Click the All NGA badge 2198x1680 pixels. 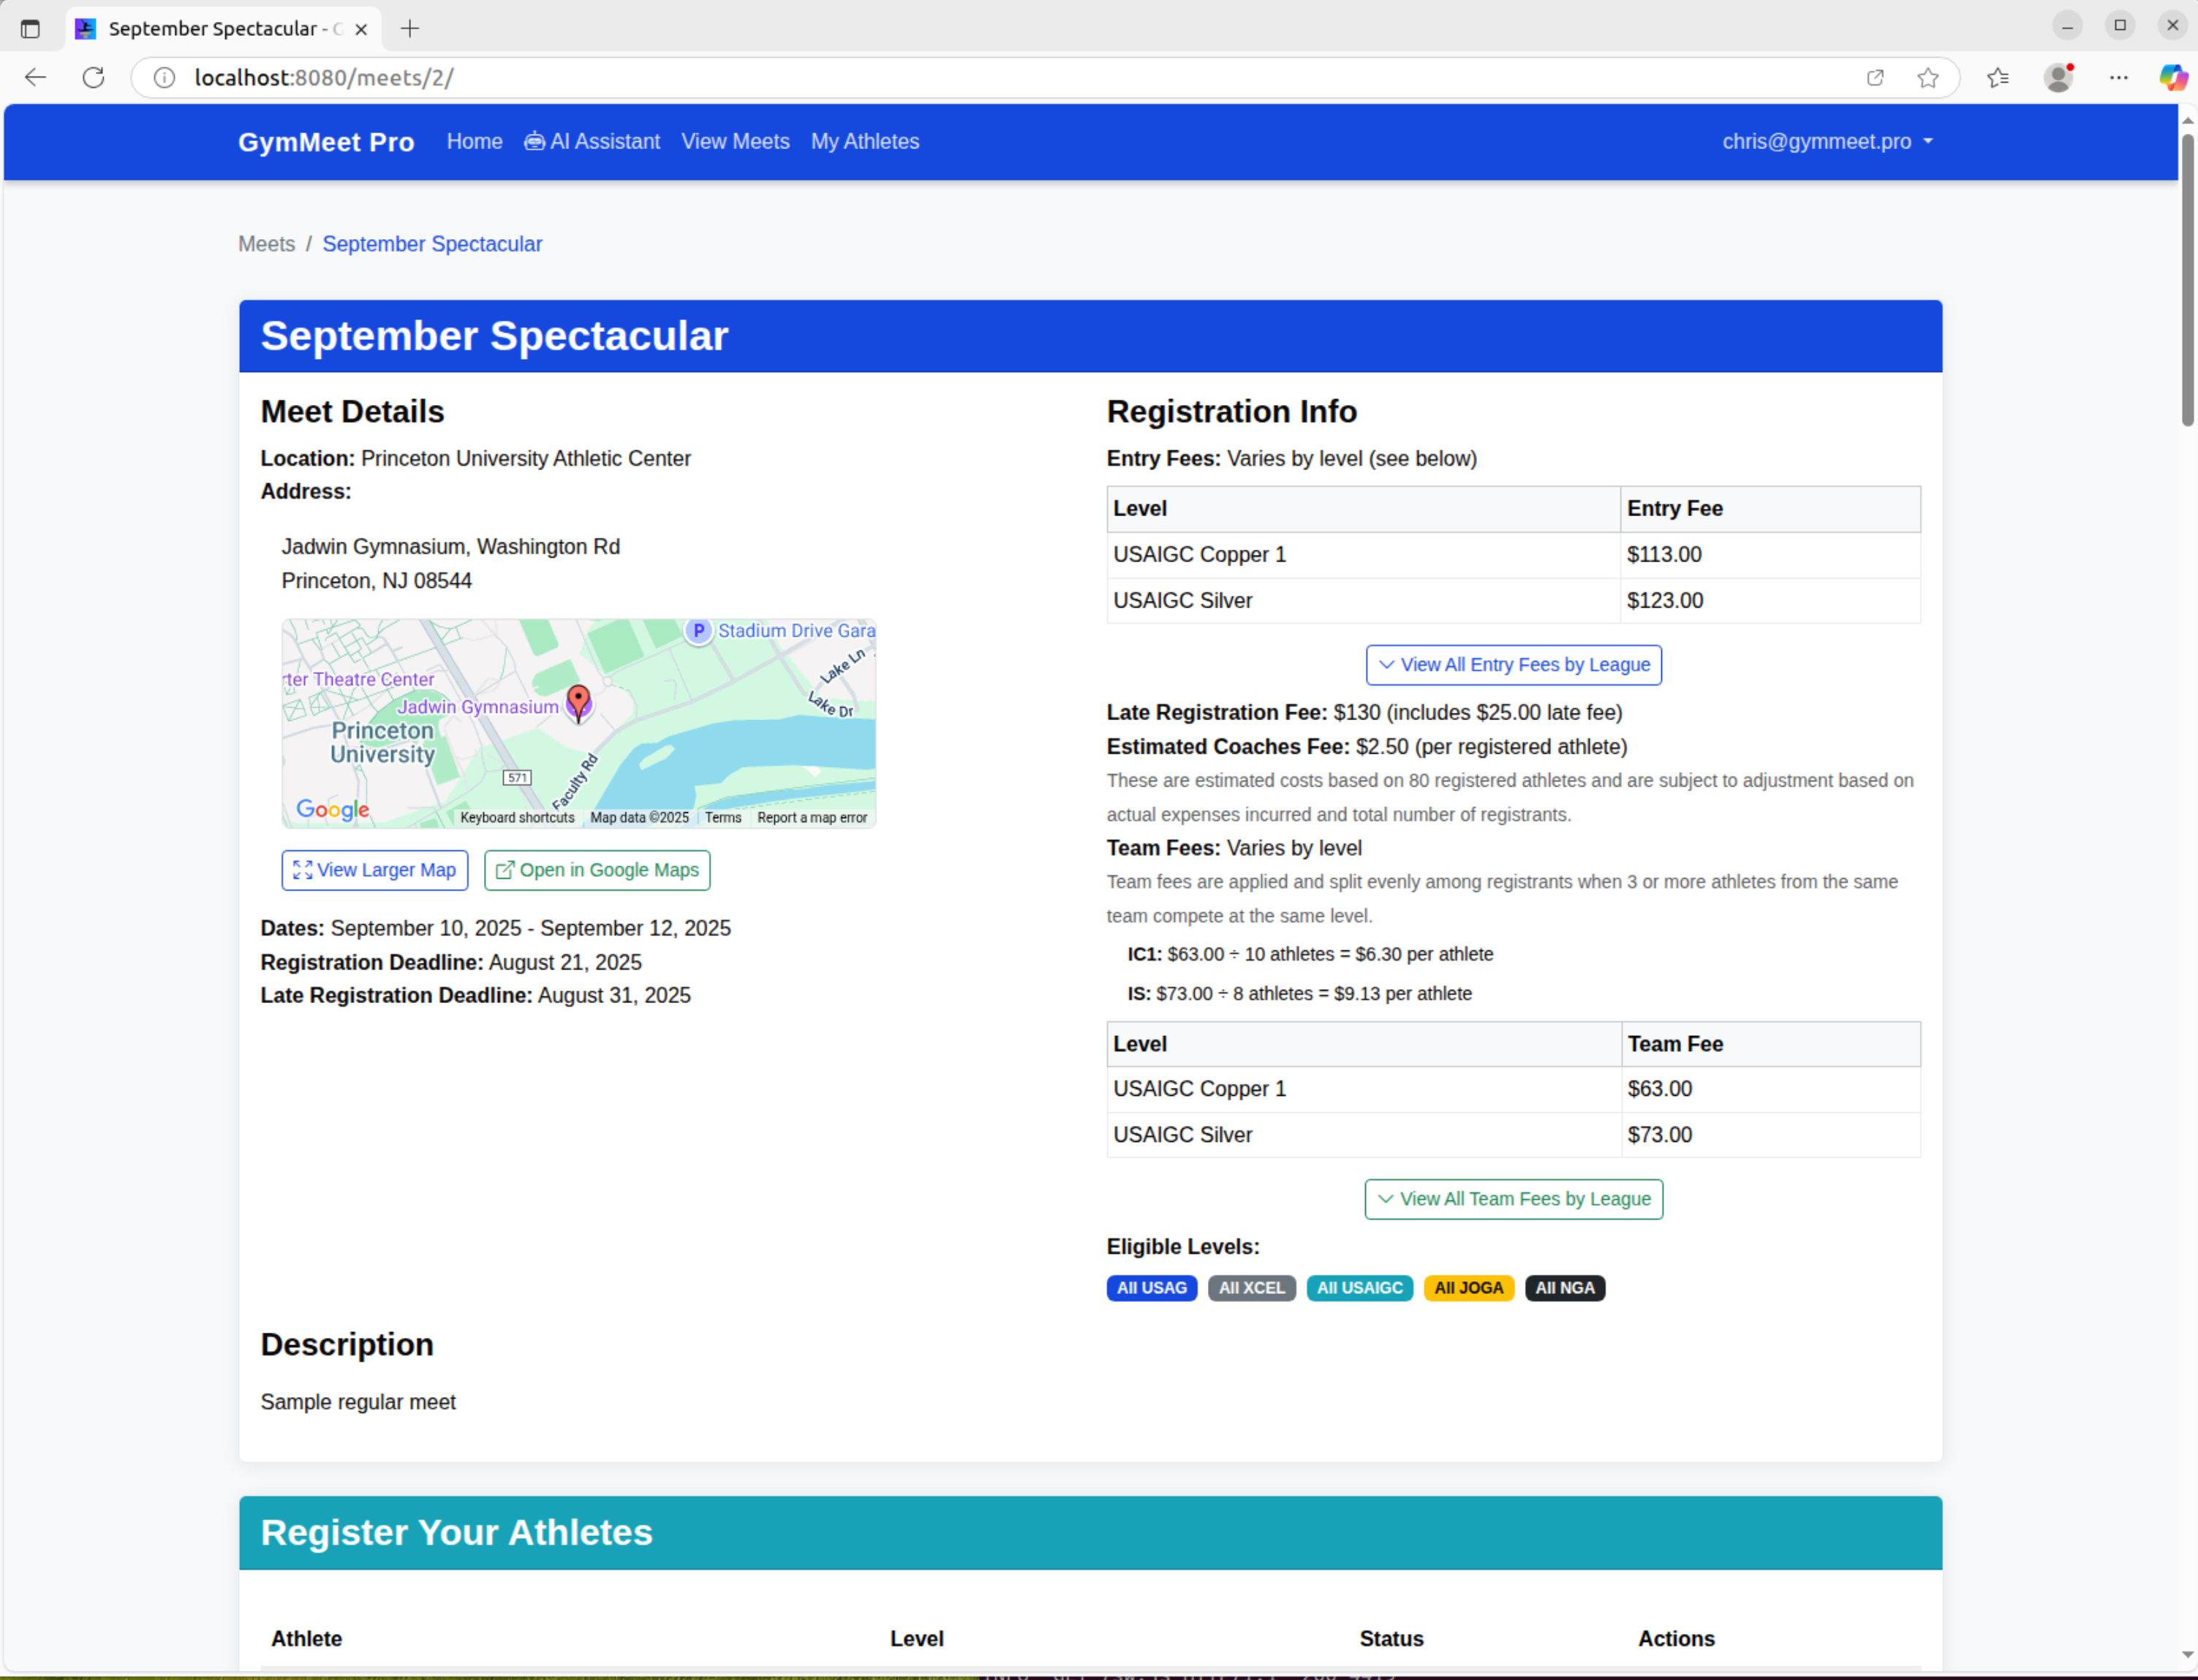(x=1565, y=1288)
